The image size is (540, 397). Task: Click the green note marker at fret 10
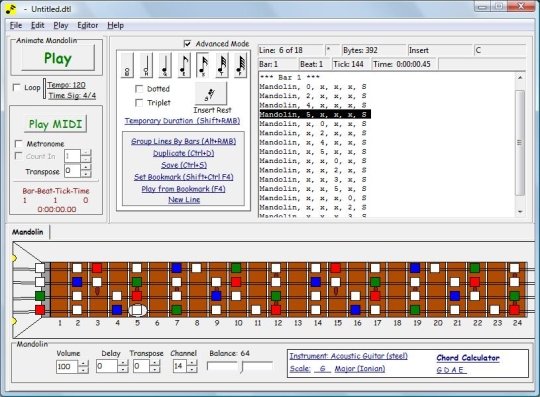coord(236,268)
